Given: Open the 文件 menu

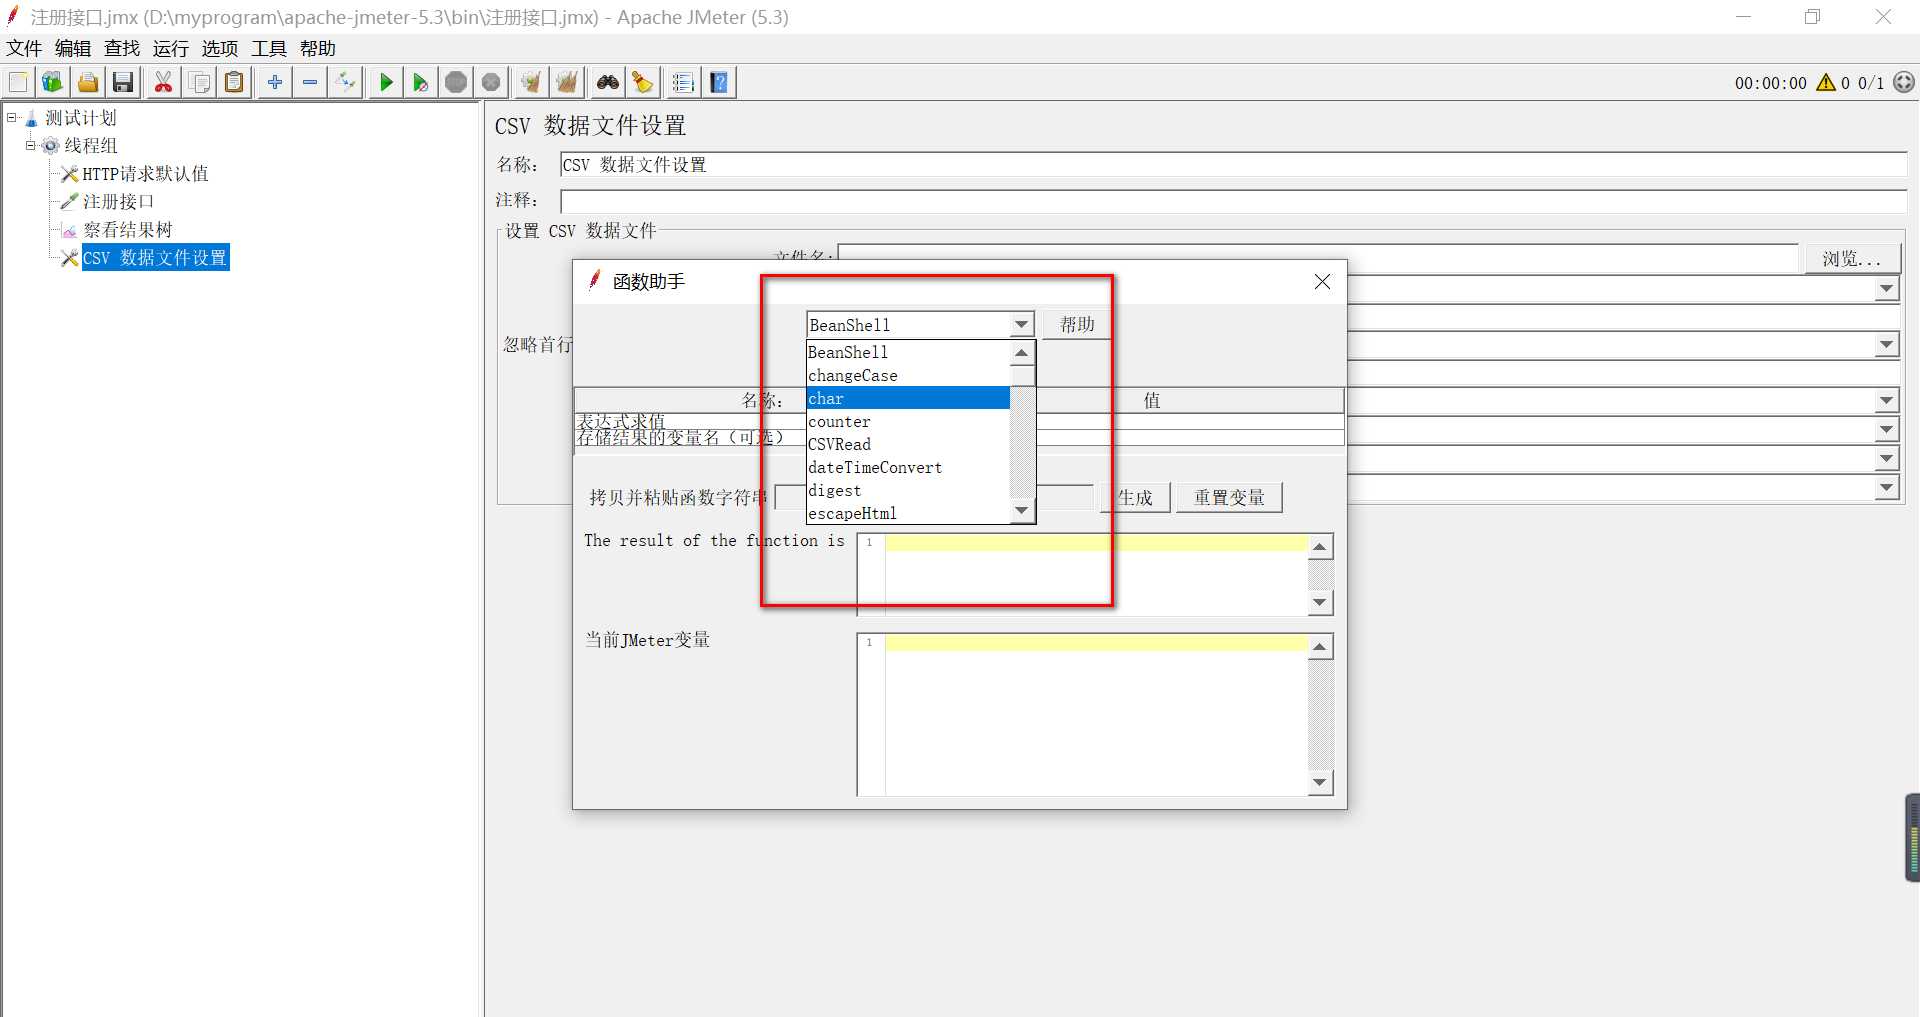Looking at the screenshot, I should pos(24,49).
